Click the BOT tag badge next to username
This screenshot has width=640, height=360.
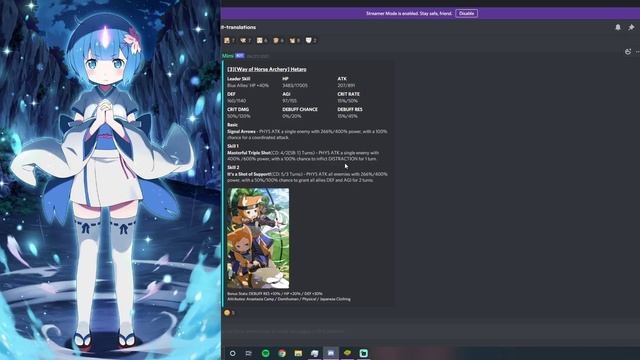240,56
